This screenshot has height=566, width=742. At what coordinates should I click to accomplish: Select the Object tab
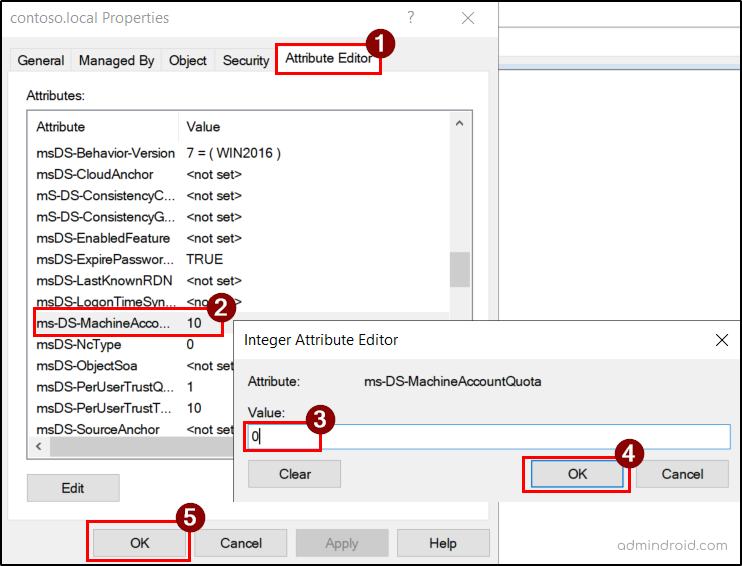click(x=188, y=61)
